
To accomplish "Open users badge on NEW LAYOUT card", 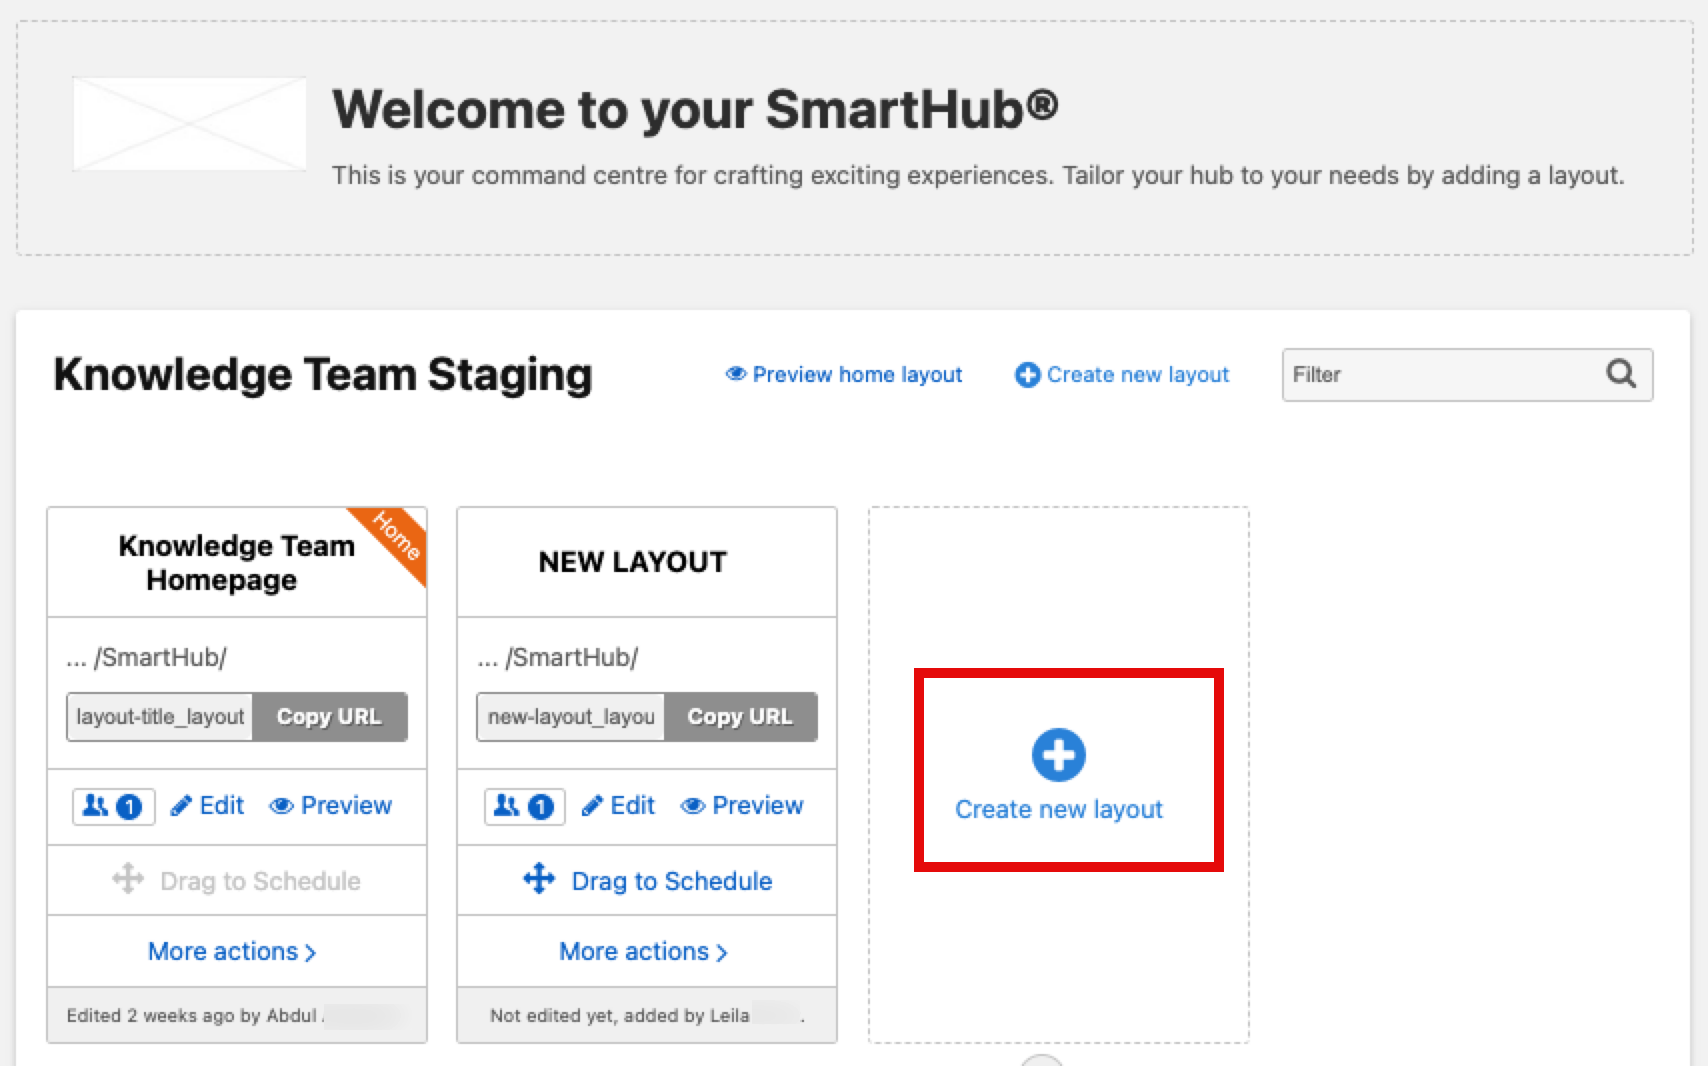I will click(524, 806).
